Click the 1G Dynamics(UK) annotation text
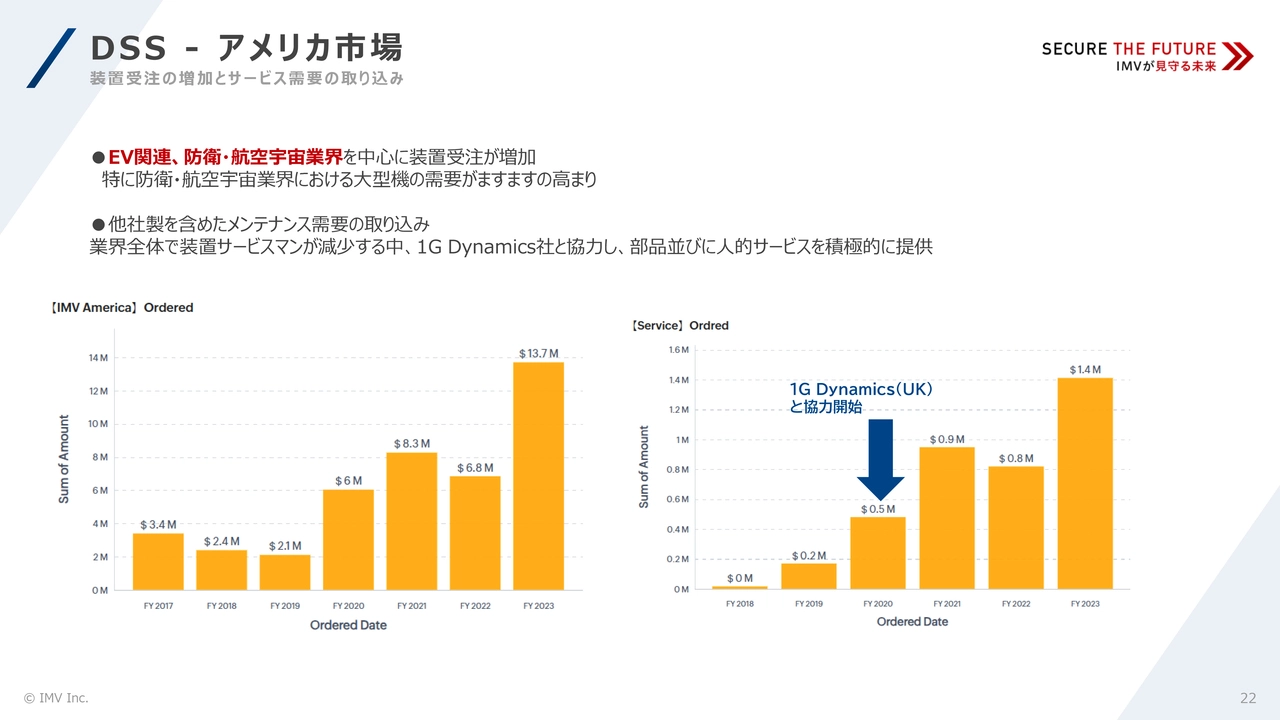 [x=861, y=389]
